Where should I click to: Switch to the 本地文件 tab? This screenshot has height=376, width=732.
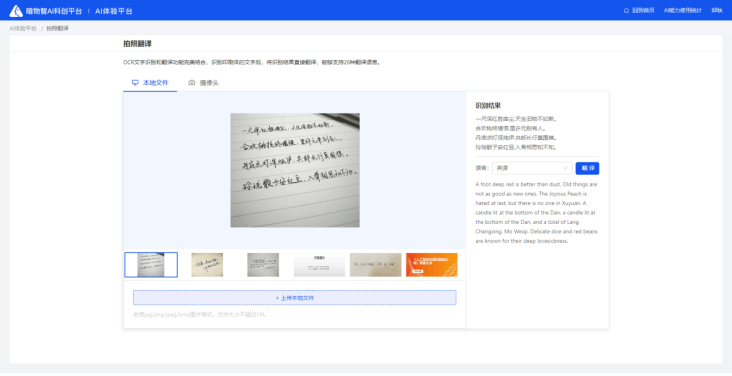click(x=150, y=83)
